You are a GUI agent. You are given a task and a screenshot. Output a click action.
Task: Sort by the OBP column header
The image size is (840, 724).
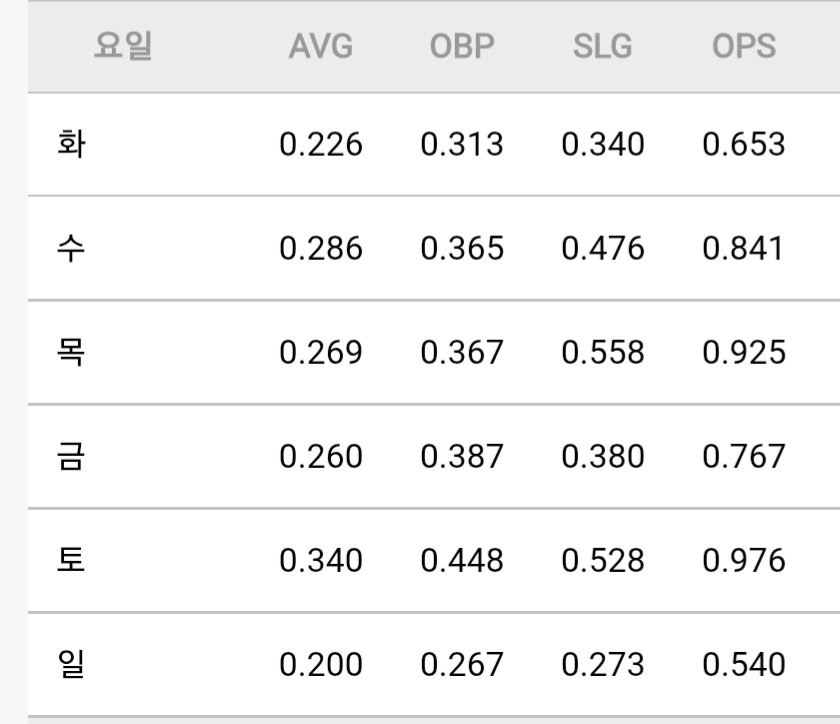point(462,46)
